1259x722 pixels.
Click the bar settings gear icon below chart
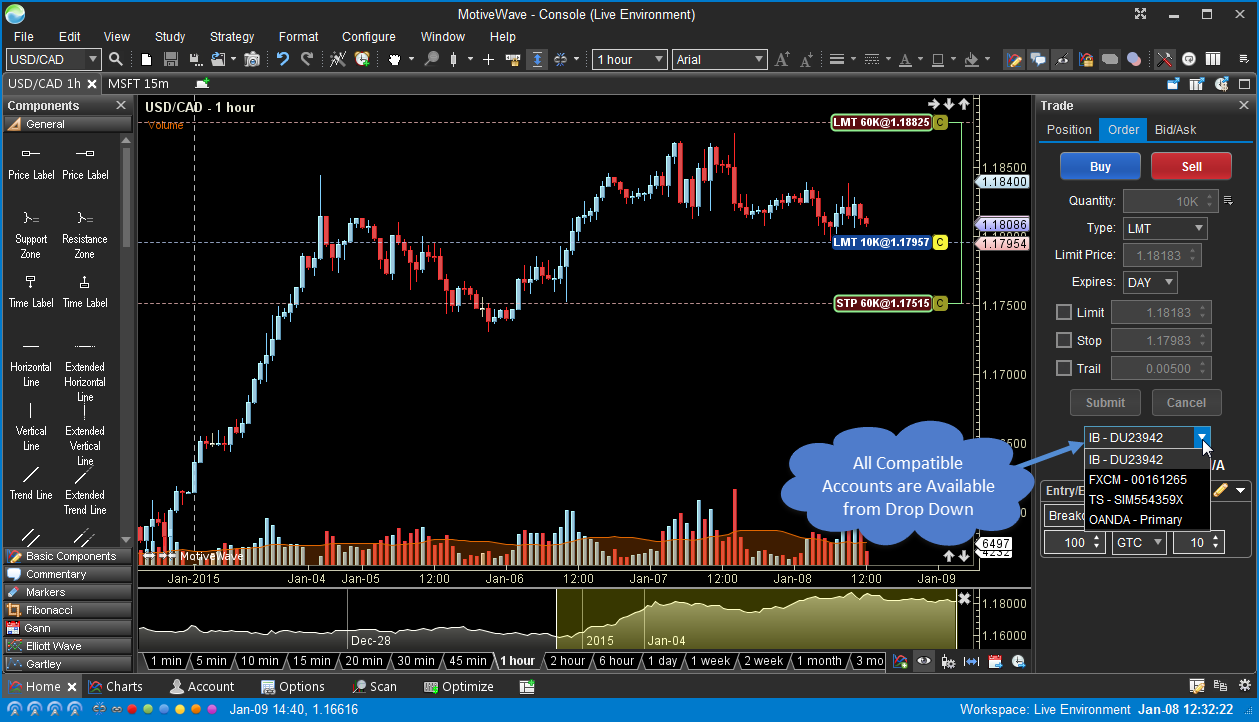948,661
